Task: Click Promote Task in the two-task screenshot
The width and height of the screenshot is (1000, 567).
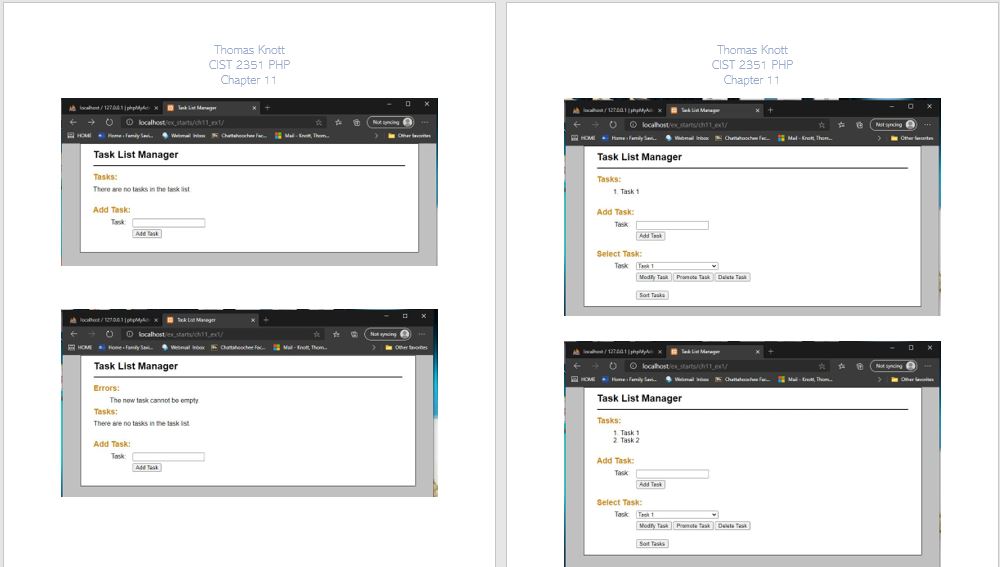Action: click(693, 526)
